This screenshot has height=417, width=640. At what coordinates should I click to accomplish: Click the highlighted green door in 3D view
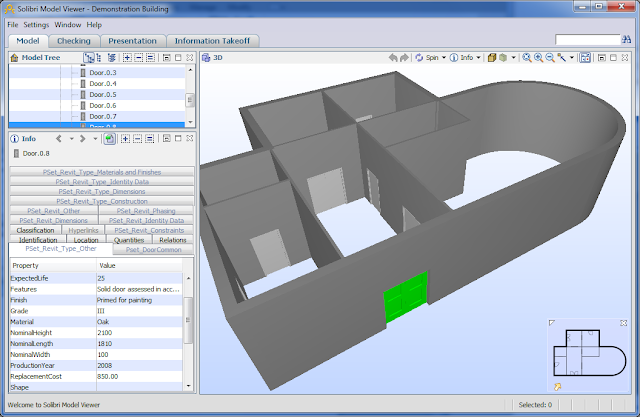[406, 297]
